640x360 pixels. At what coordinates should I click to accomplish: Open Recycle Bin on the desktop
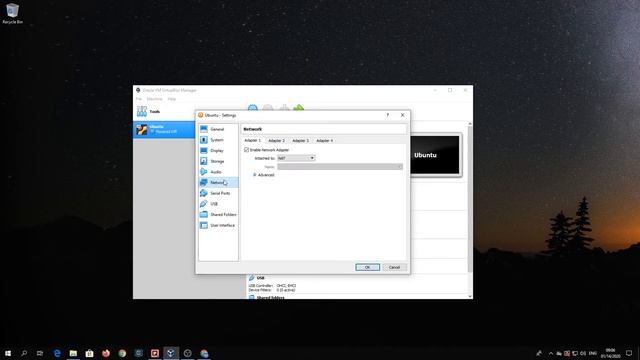[12, 13]
